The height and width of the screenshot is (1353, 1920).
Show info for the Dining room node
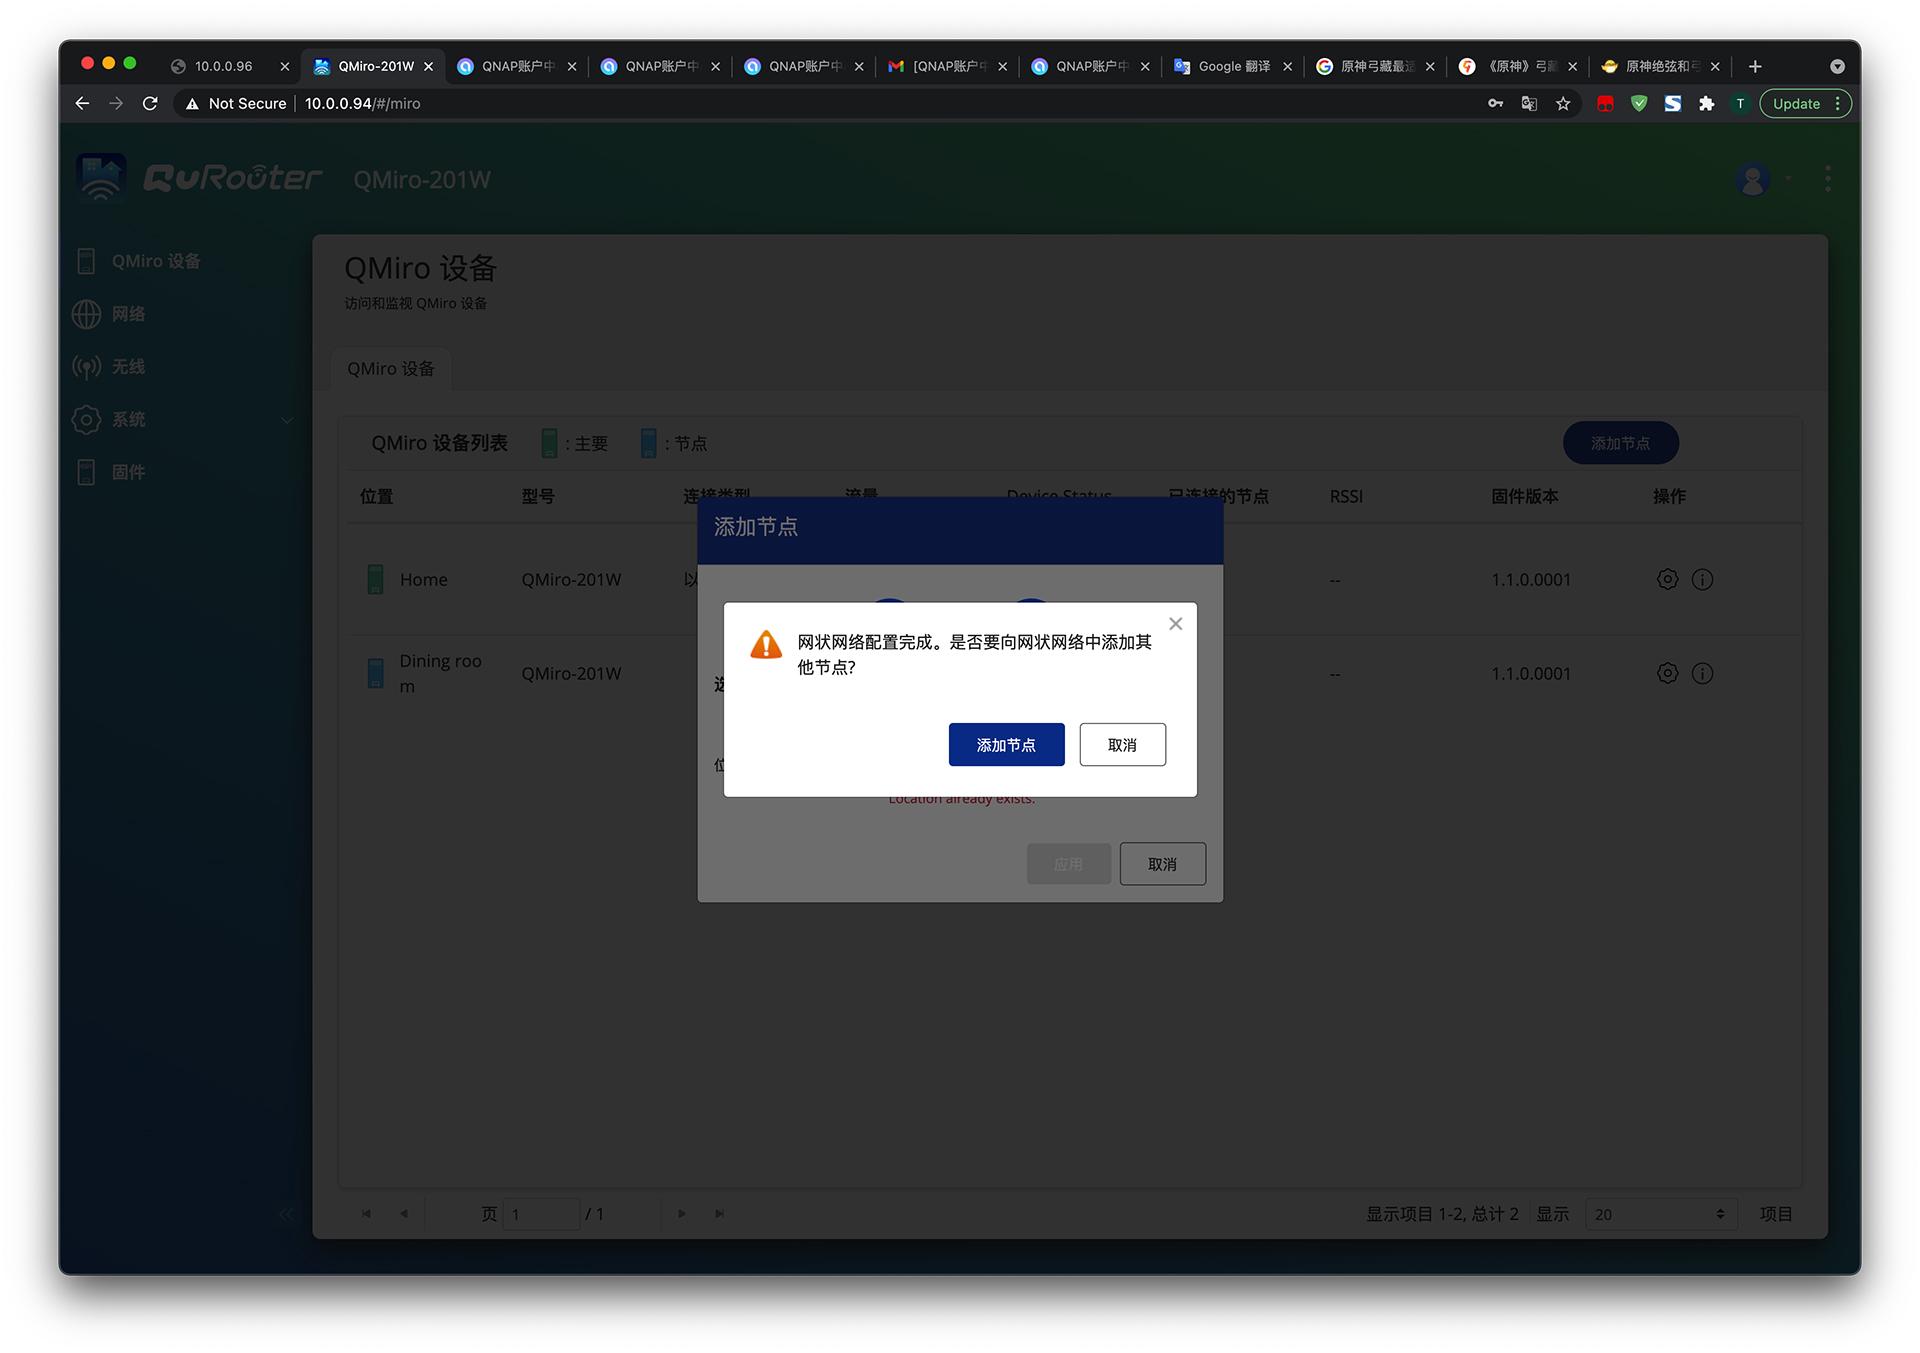1702,673
